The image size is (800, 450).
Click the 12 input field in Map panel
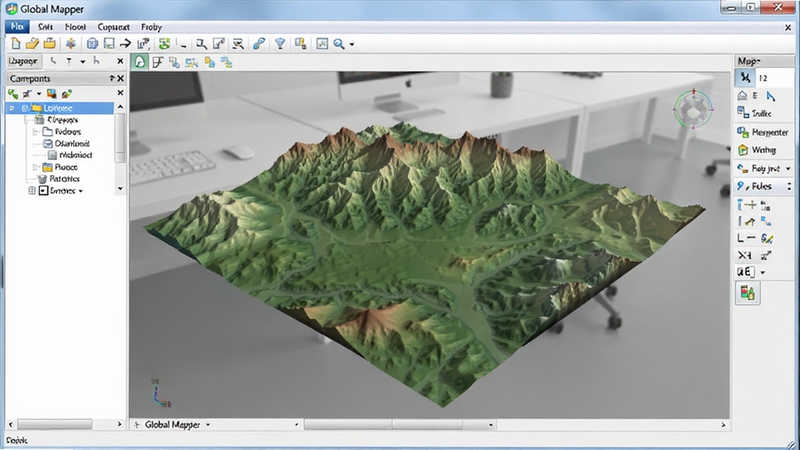click(x=775, y=78)
